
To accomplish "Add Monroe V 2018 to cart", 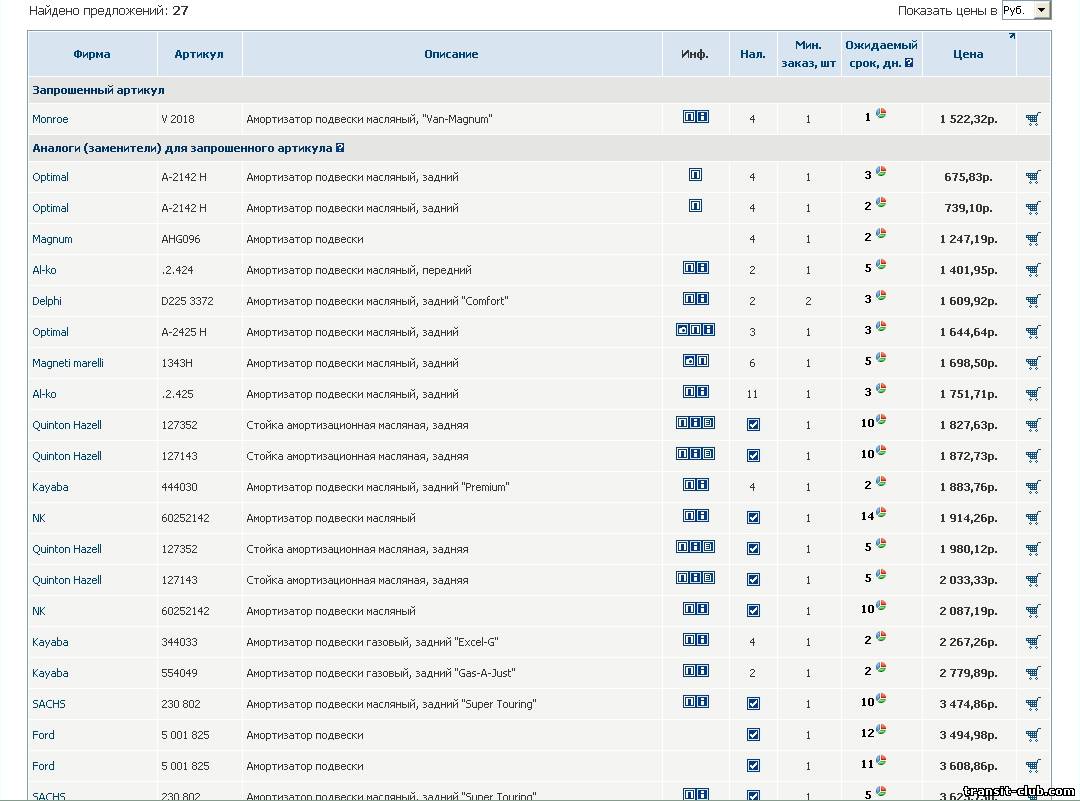I will 1032,119.
